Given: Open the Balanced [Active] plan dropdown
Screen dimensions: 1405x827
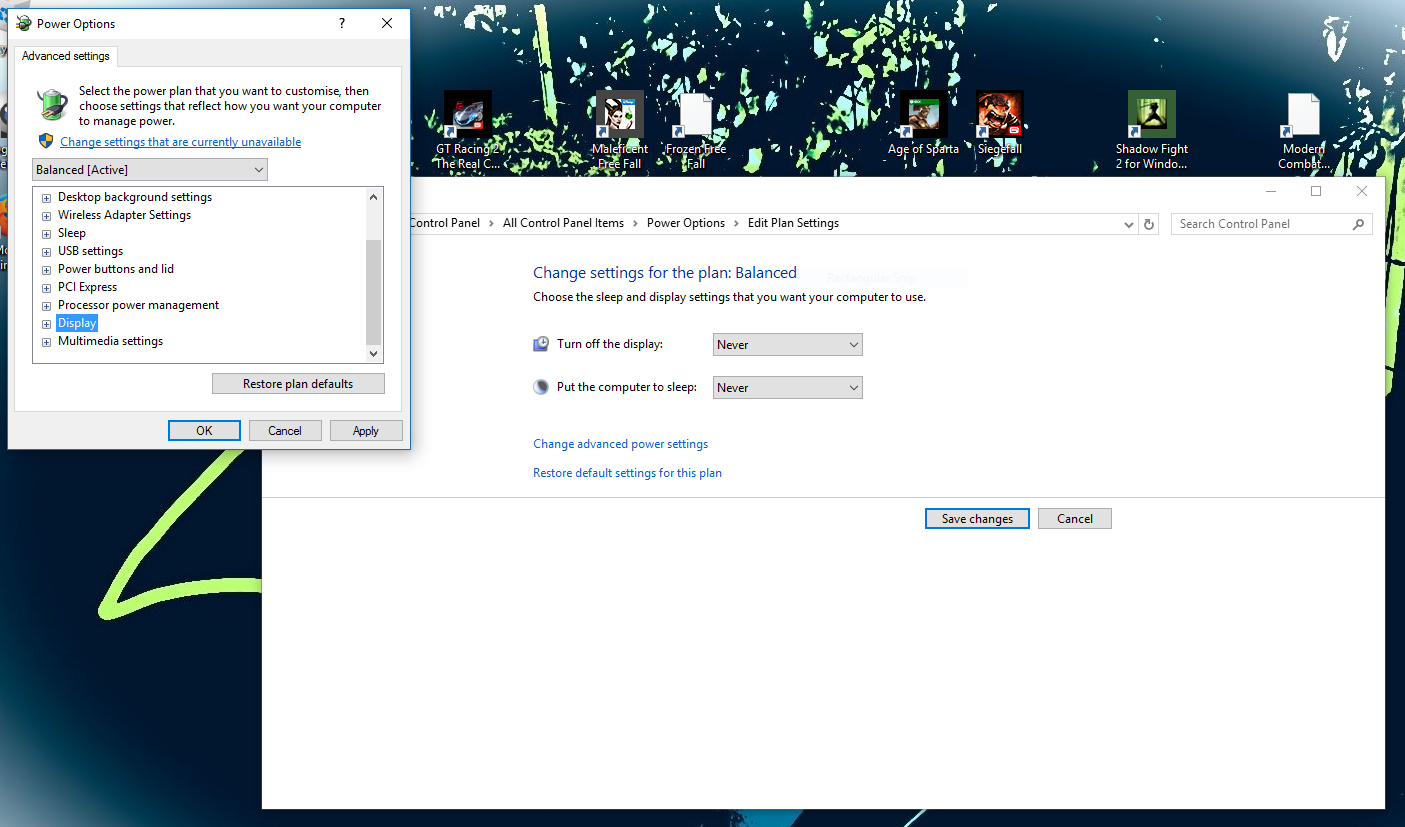Looking at the screenshot, I should point(150,170).
